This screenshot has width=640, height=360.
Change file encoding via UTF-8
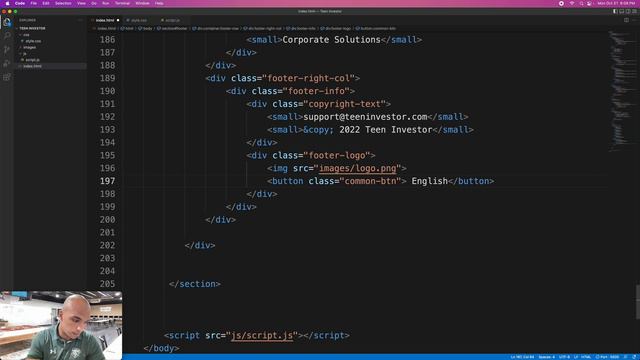564,357
